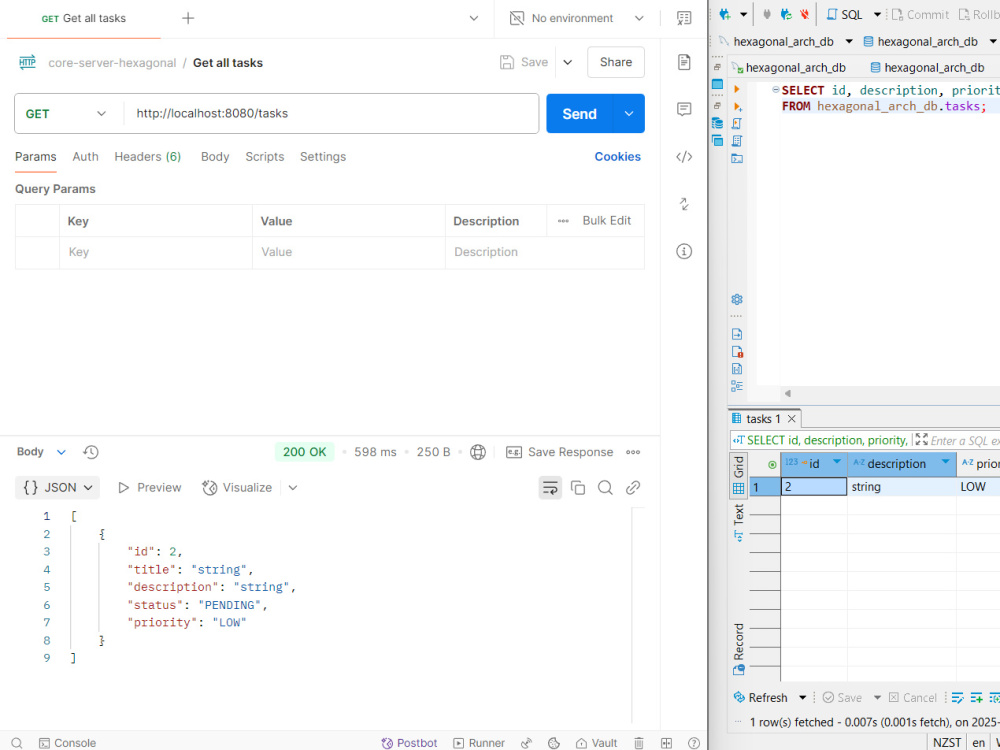Open the Postman find magnifier in status bar
The image size is (1000, 750).
pyautogui.click(x=17, y=743)
